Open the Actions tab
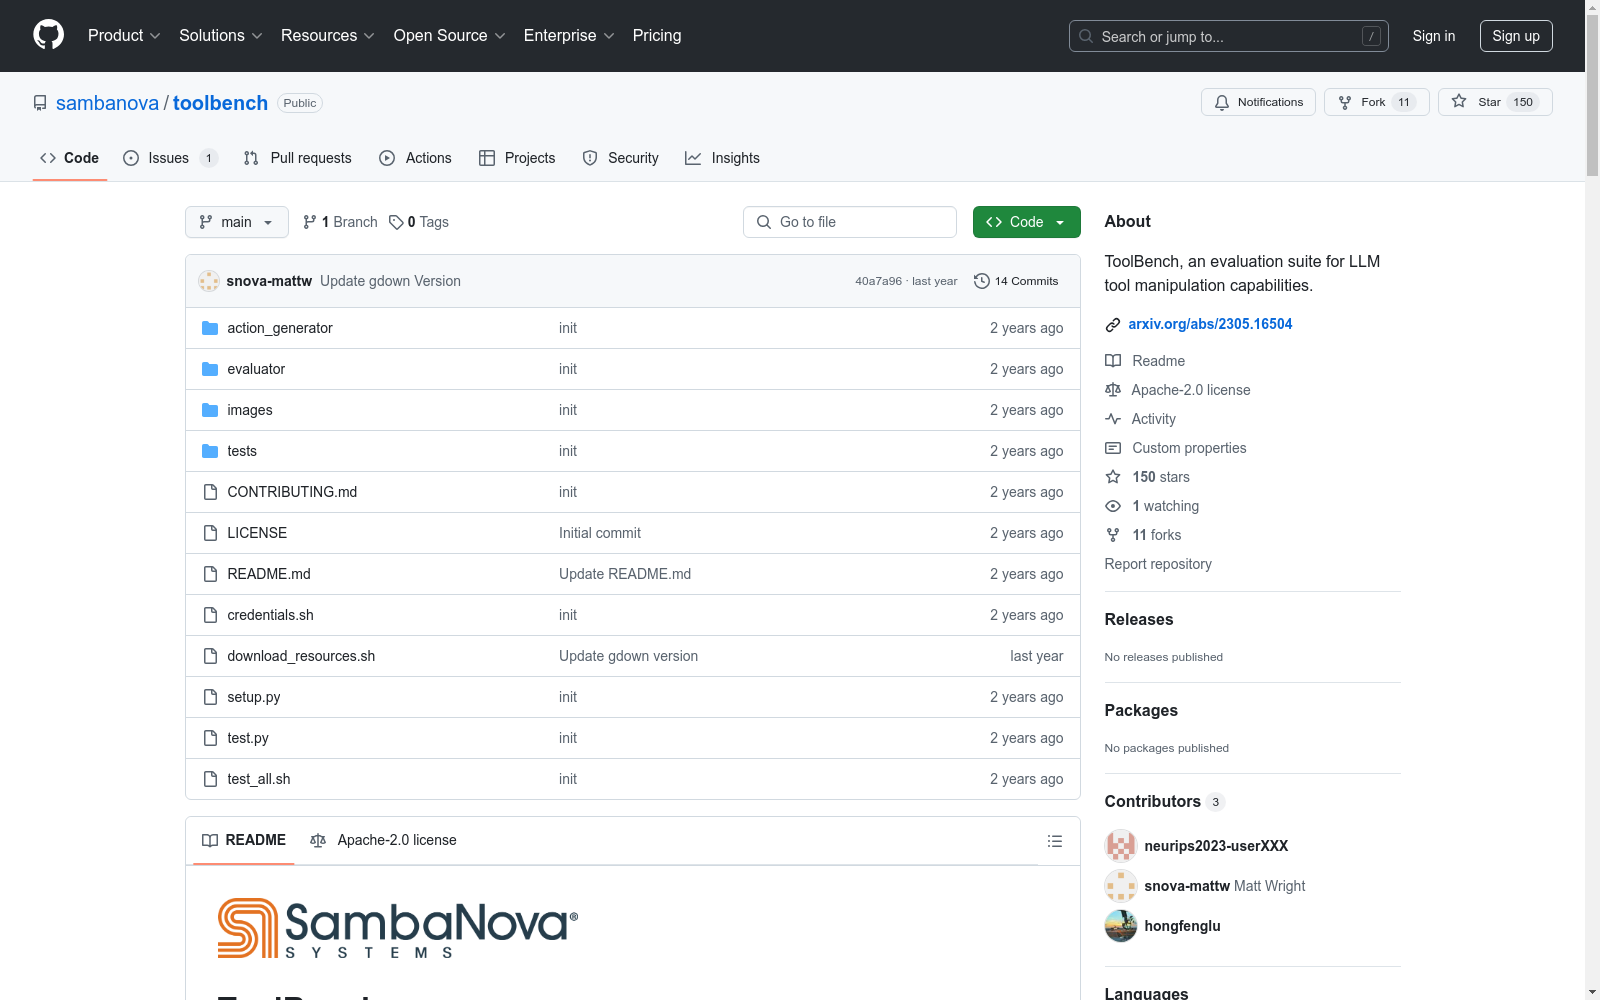This screenshot has height=1000, width=1600. point(415,158)
